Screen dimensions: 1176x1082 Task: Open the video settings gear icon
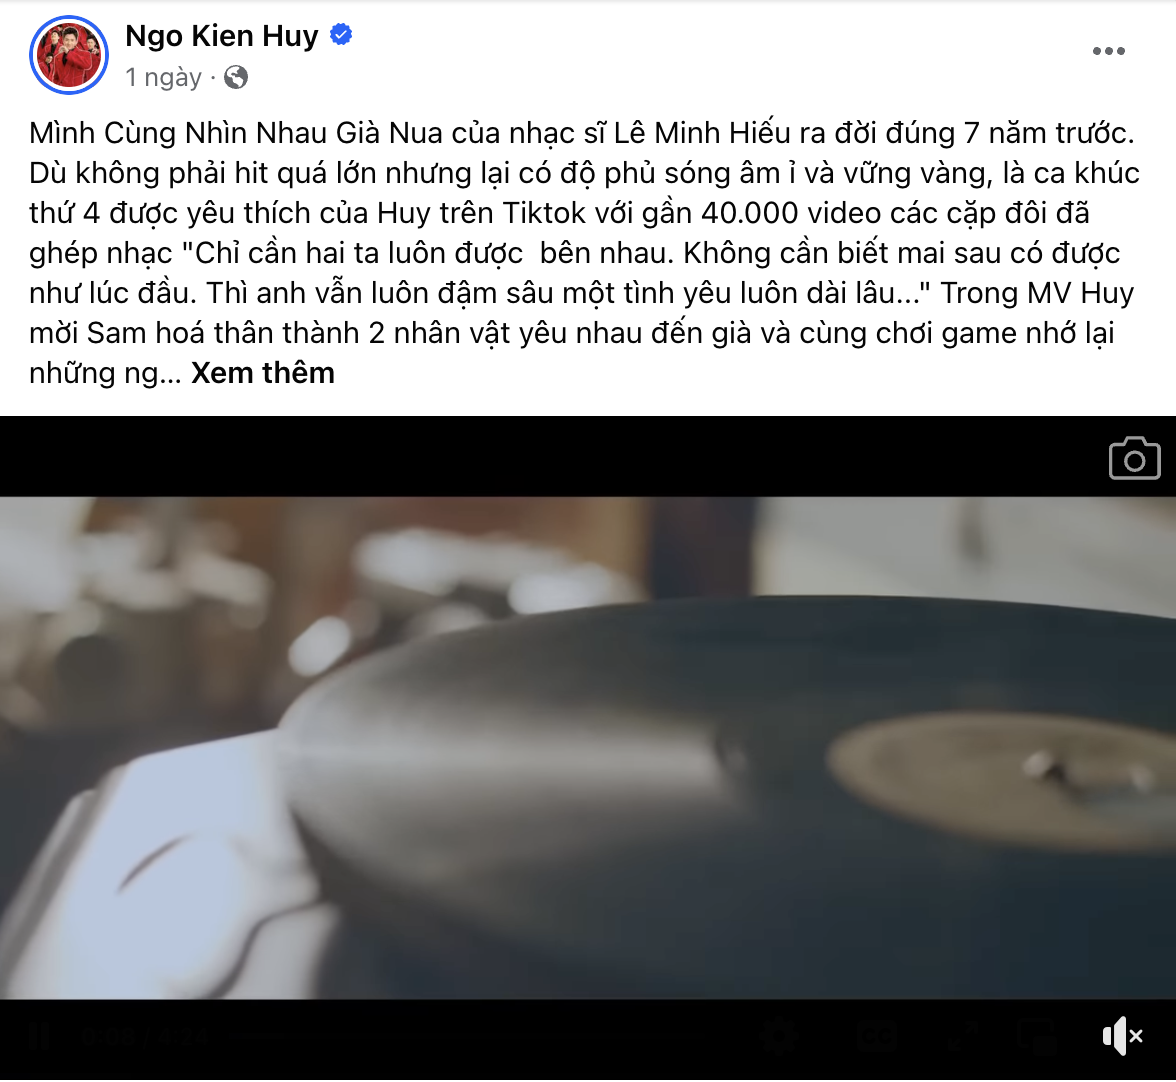tap(780, 1036)
